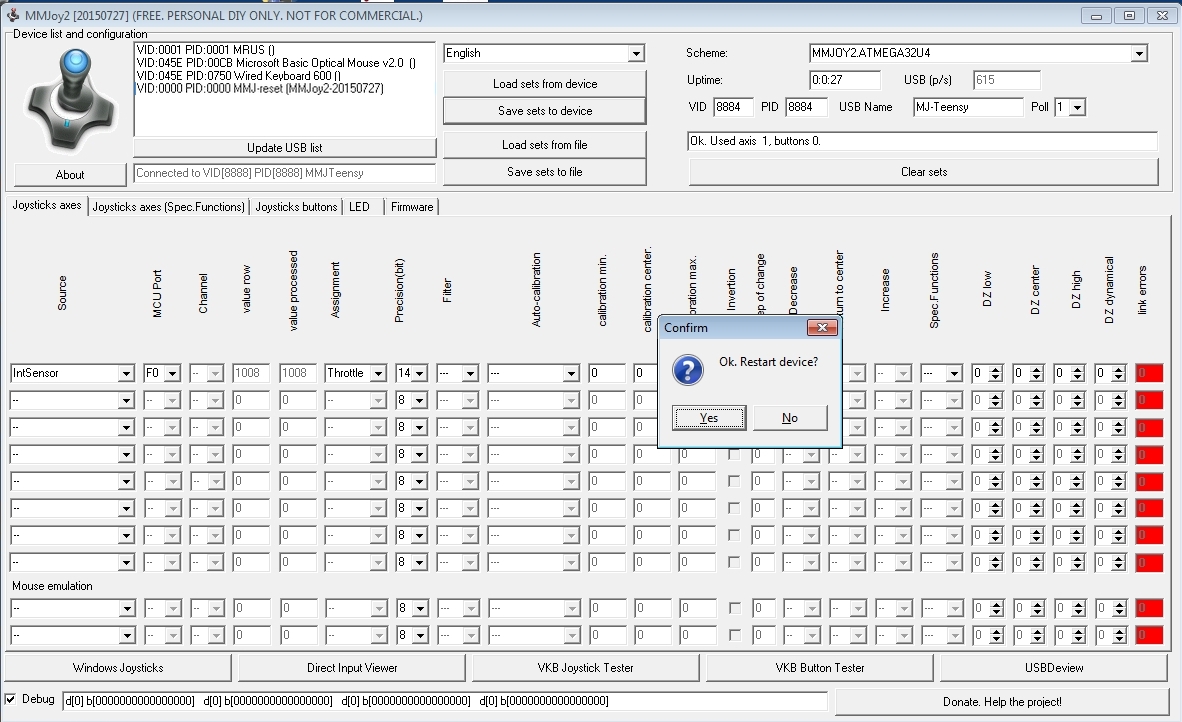Toggle Inversion checkbox in first mouse emulation row
The width and height of the screenshot is (1182, 722).
735,607
